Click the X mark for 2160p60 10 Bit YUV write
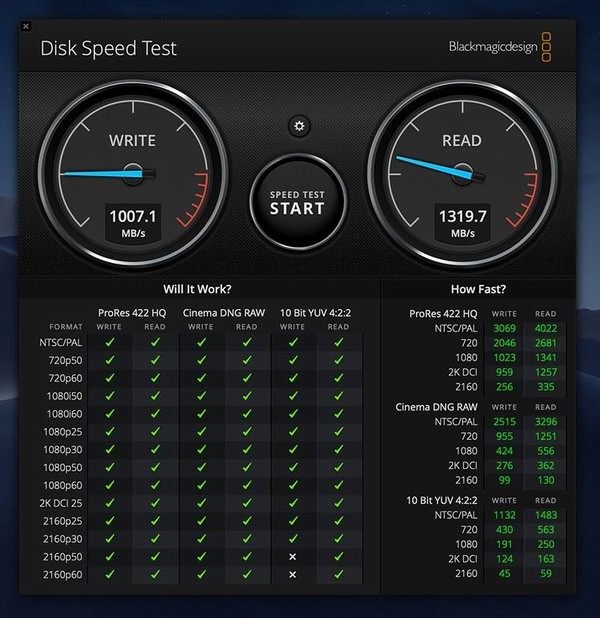Viewport: 600px width, 618px height. tap(292, 574)
